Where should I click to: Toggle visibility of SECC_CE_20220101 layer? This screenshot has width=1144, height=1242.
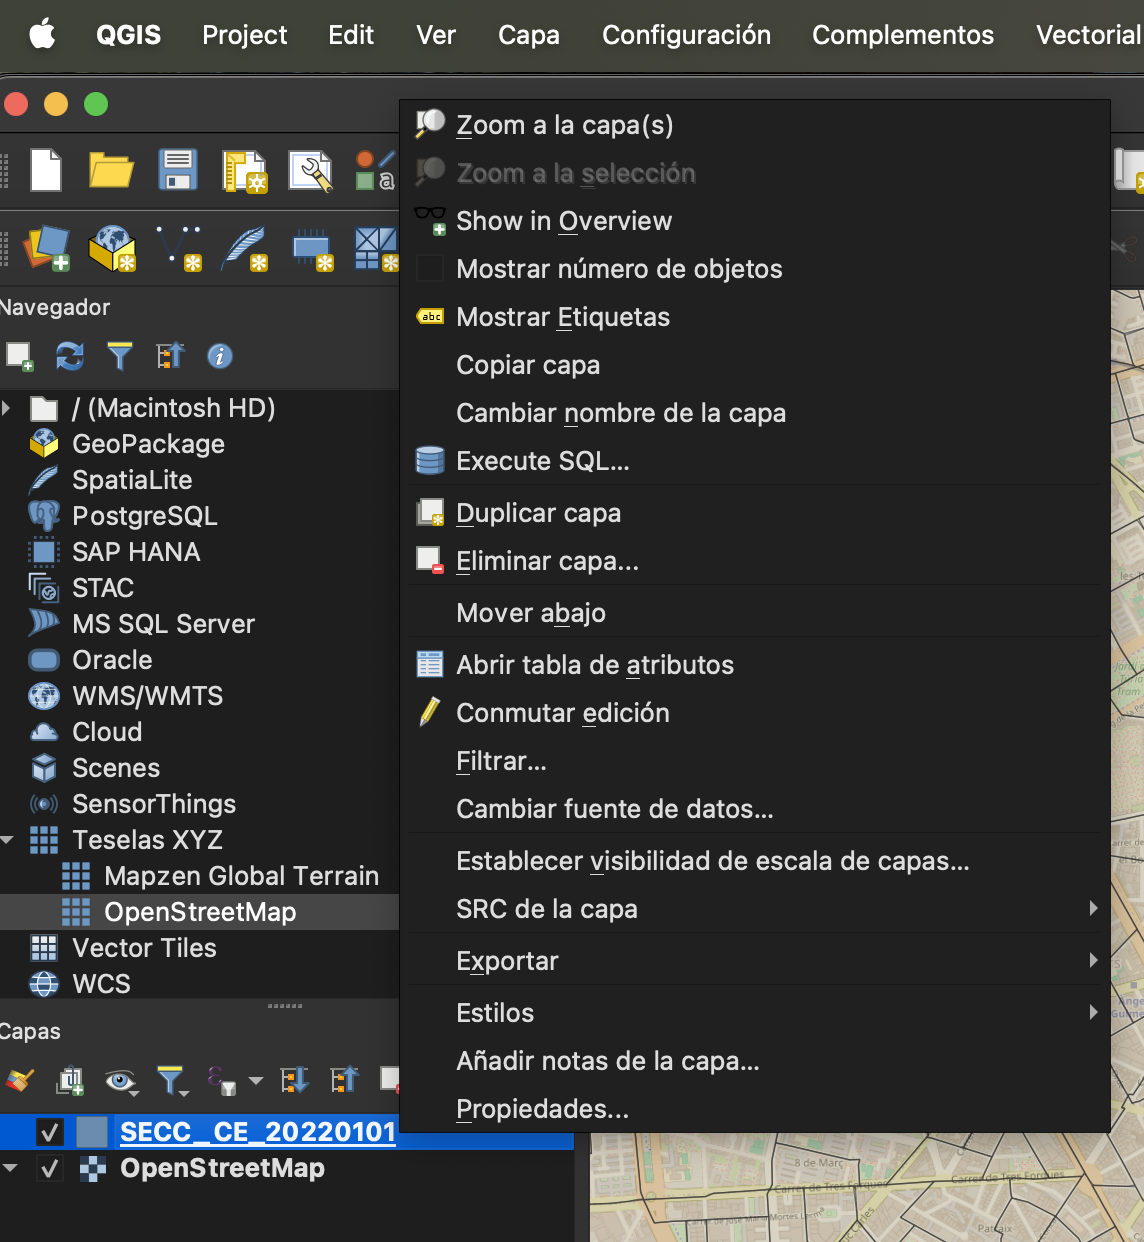50,1132
